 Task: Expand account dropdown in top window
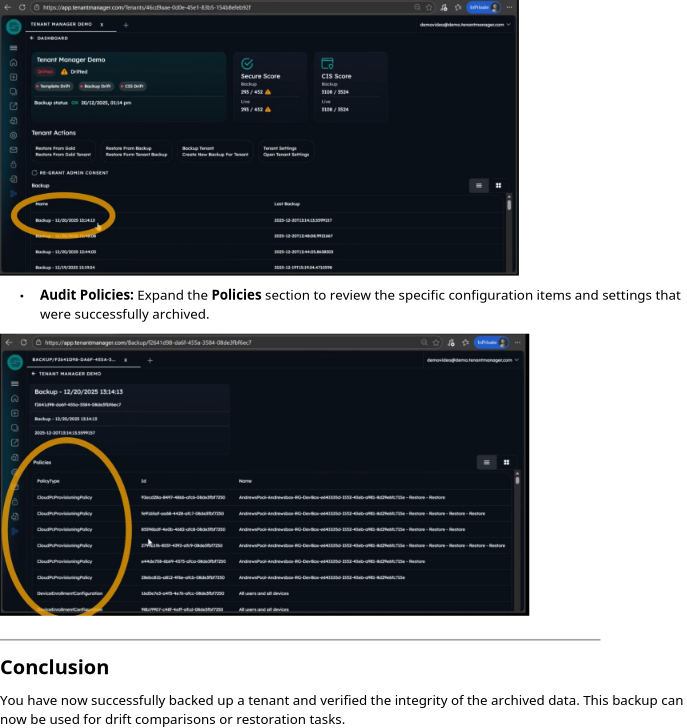tap(509, 24)
